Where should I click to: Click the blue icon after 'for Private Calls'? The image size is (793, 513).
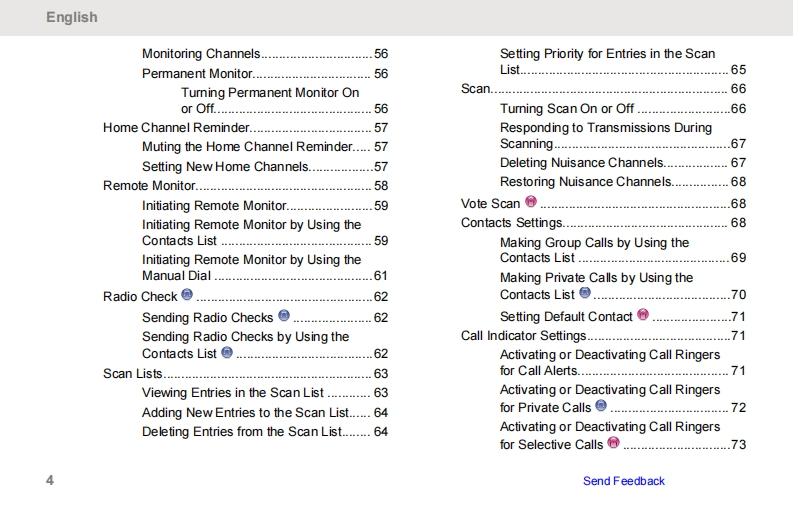(x=601, y=406)
